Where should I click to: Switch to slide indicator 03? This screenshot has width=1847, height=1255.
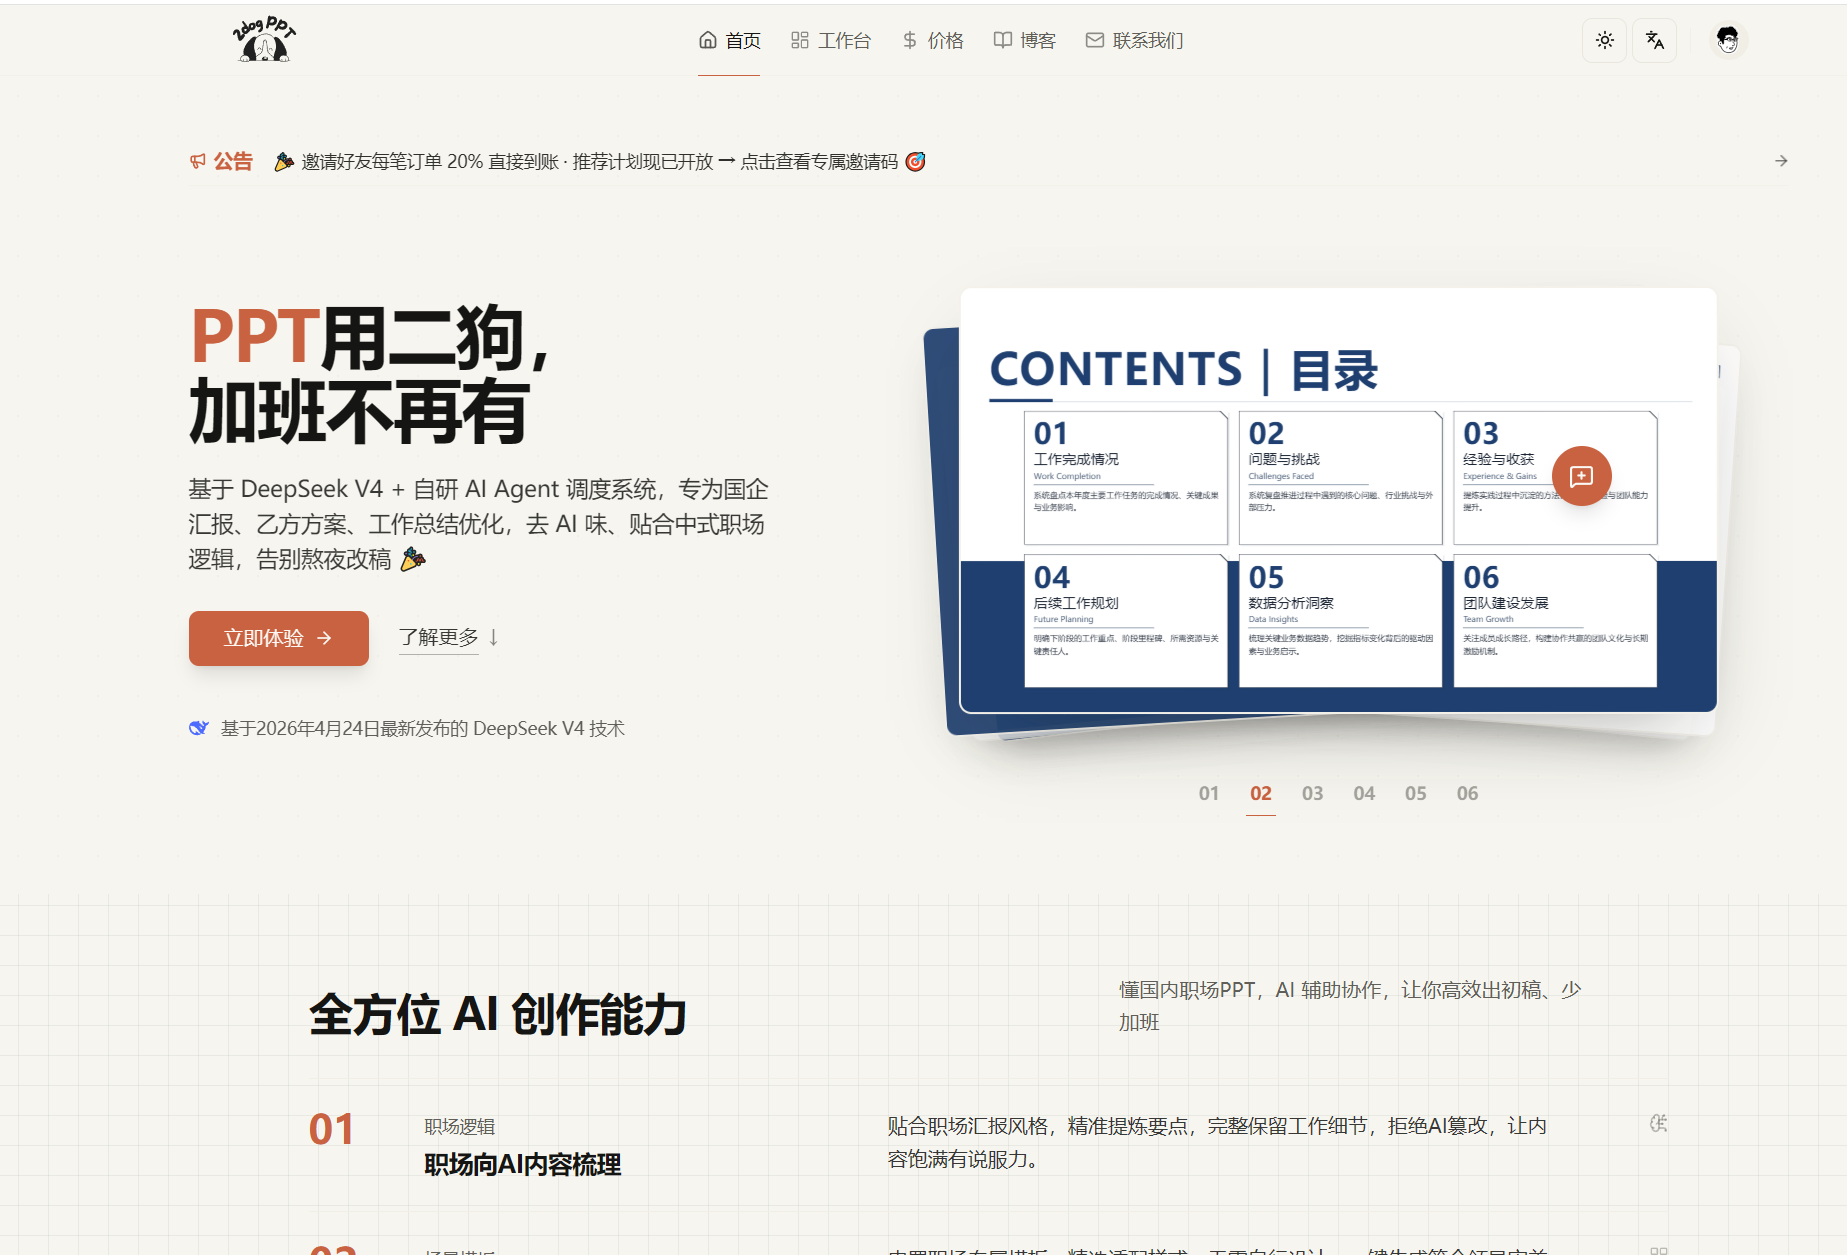[1312, 793]
